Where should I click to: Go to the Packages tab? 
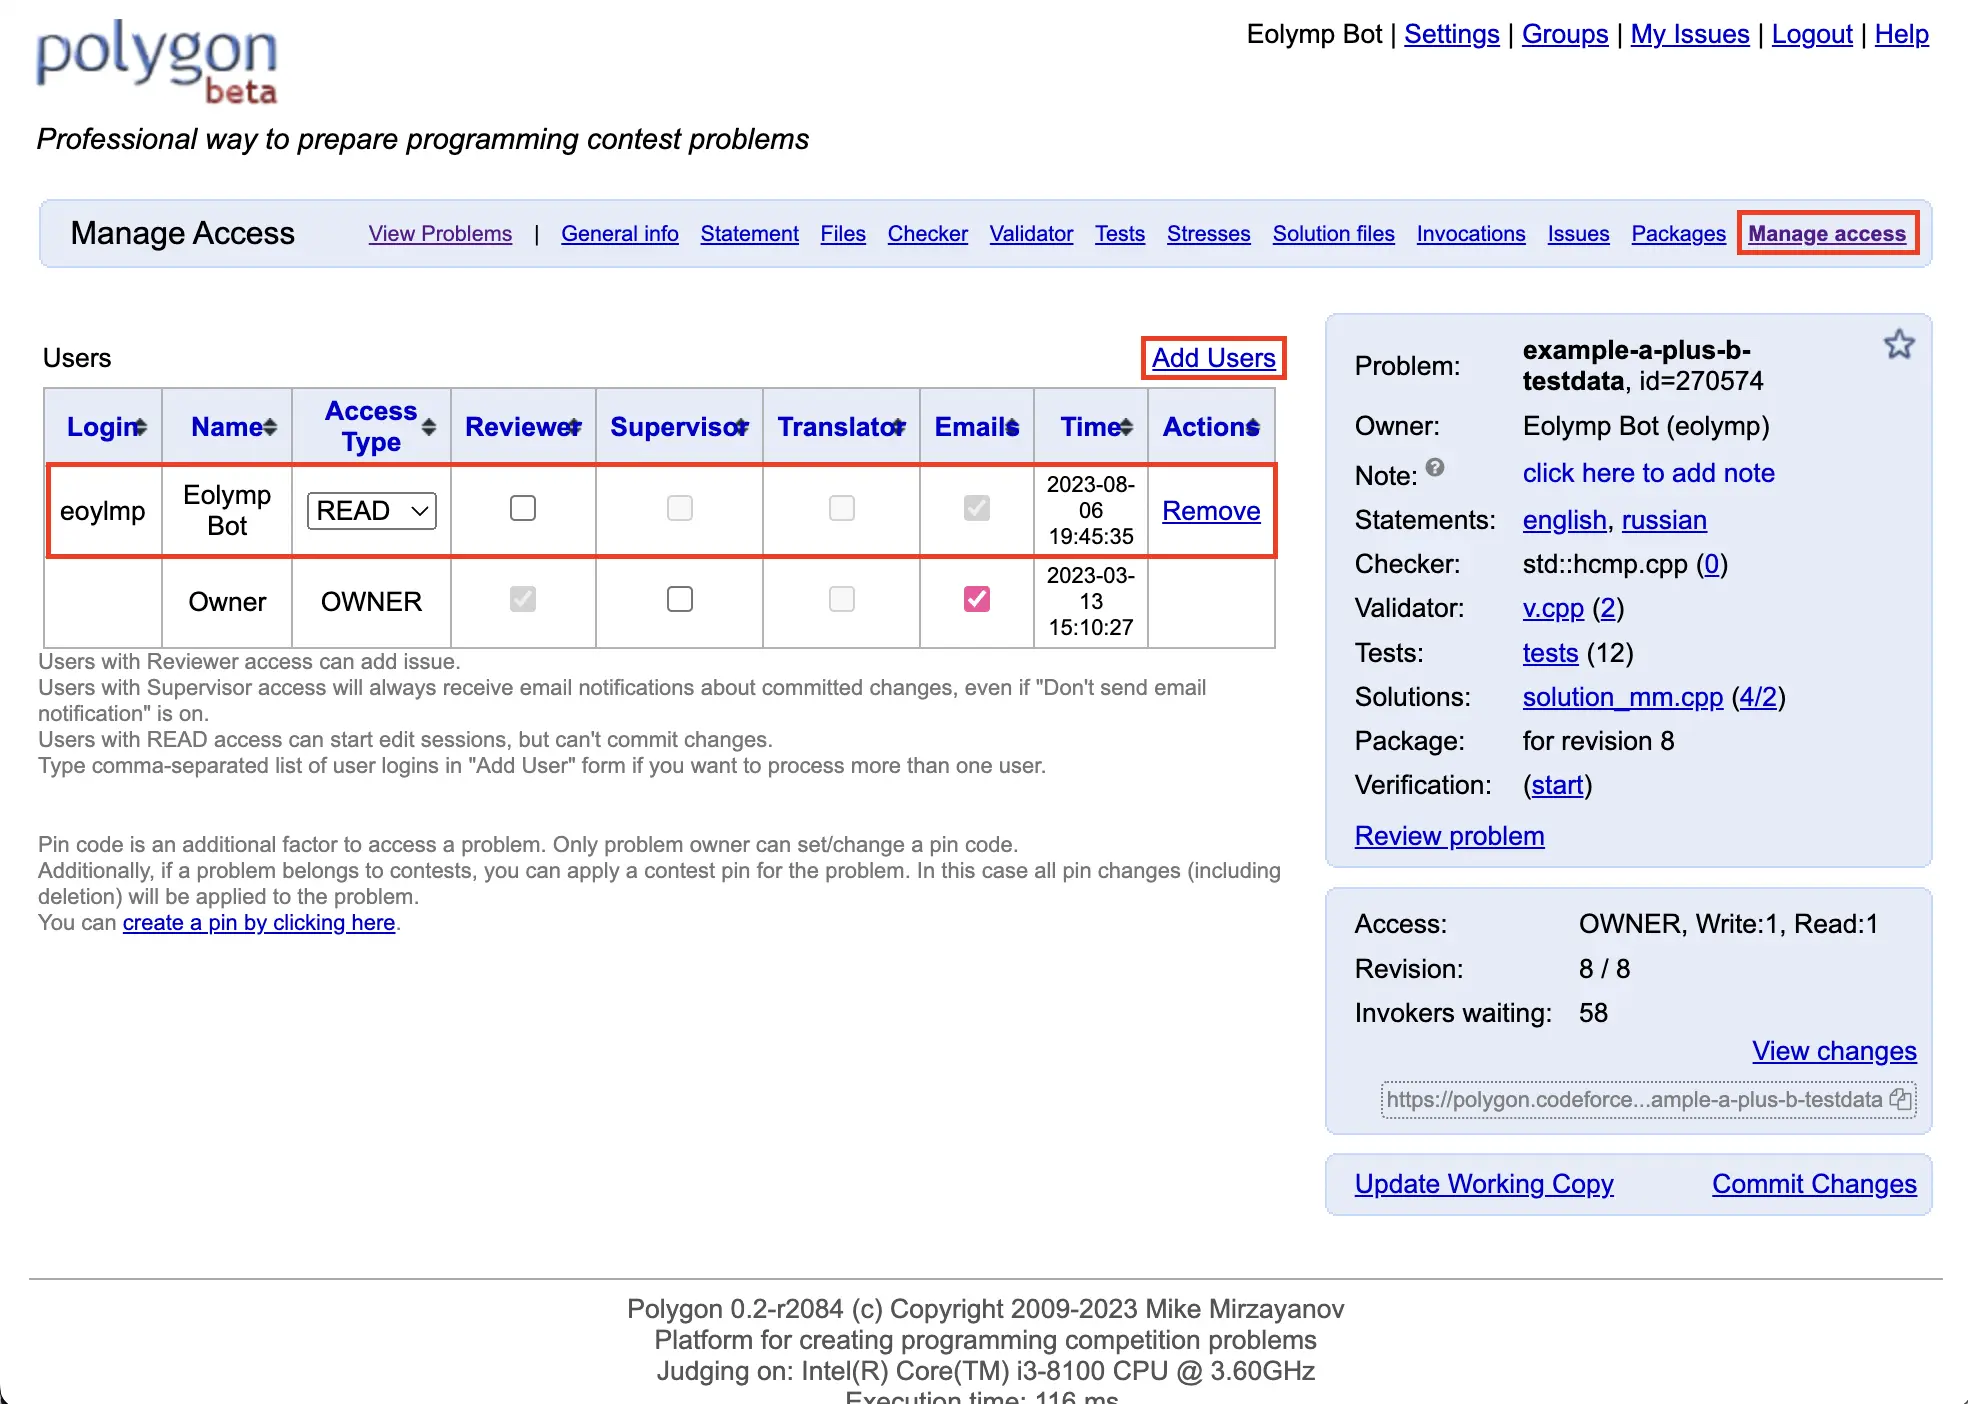pos(1677,234)
